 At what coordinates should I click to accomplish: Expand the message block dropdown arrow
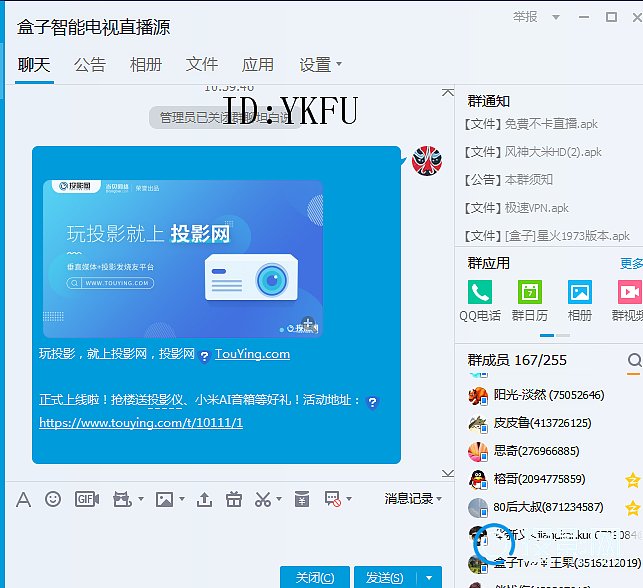tap(349, 499)
